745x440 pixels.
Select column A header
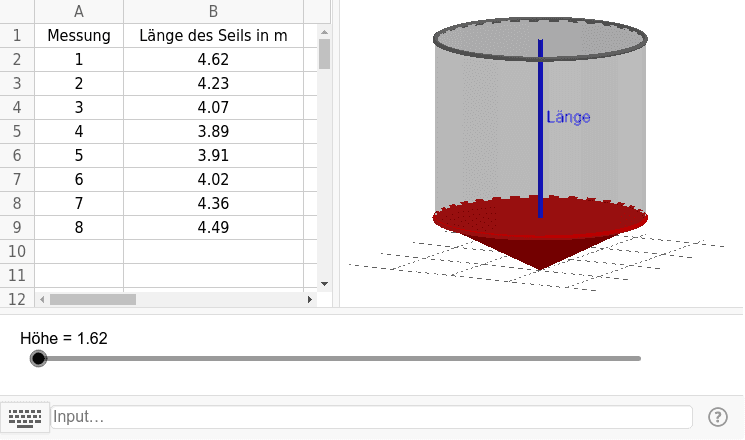[x=79, y=11]
